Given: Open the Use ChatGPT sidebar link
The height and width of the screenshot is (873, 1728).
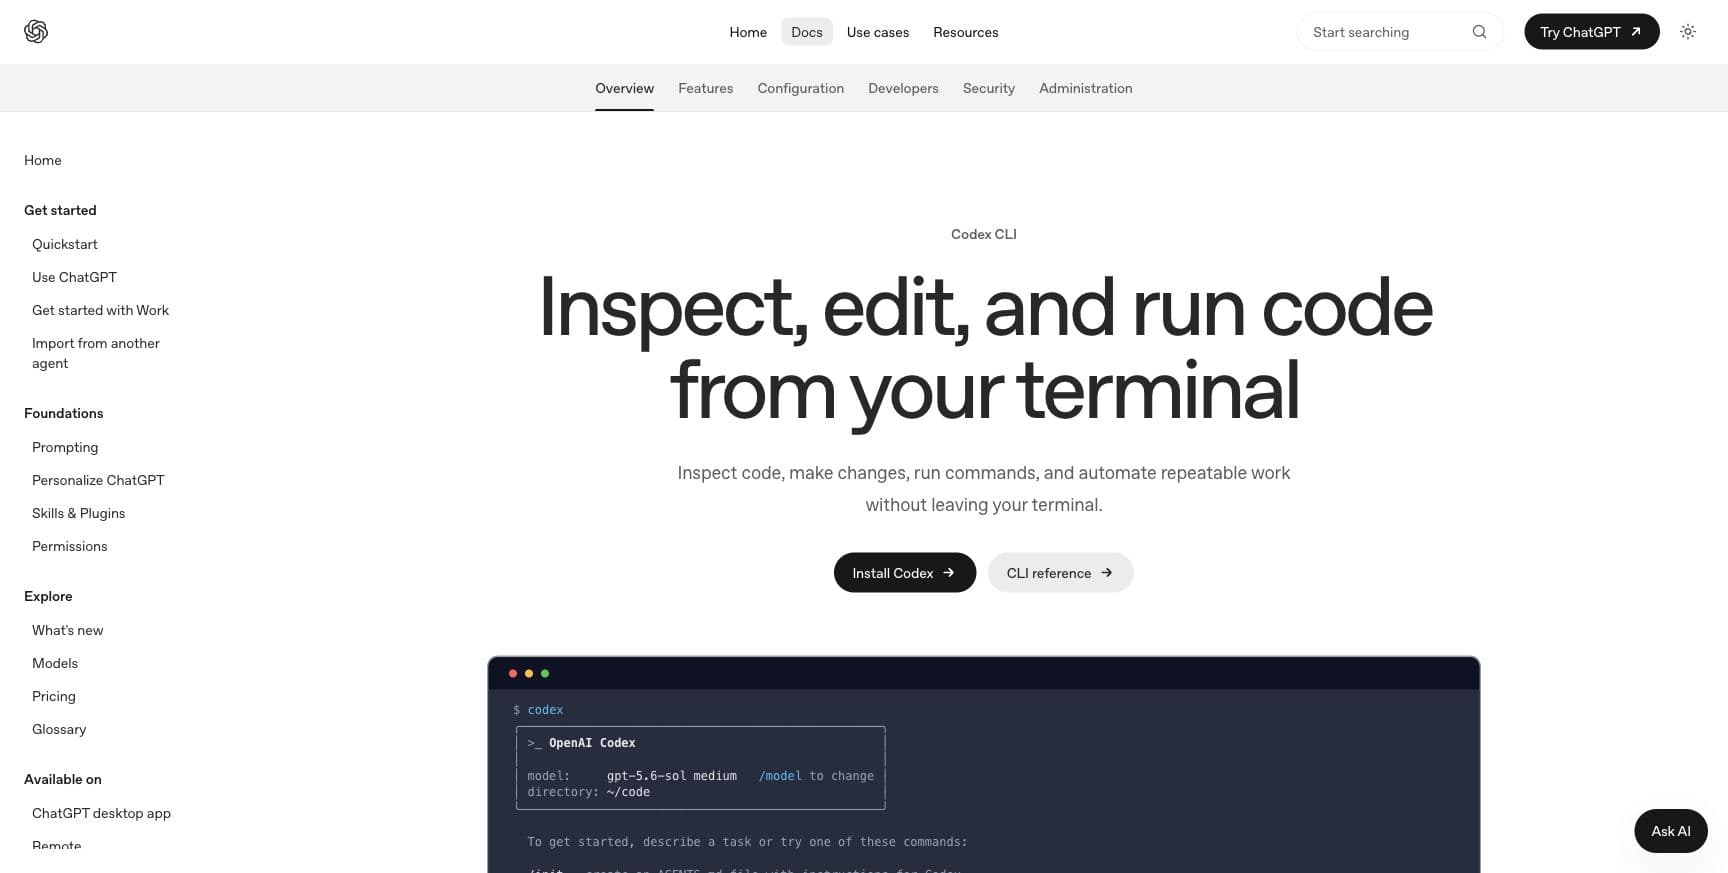Looking at the screenshot, I should click(74, 277).
